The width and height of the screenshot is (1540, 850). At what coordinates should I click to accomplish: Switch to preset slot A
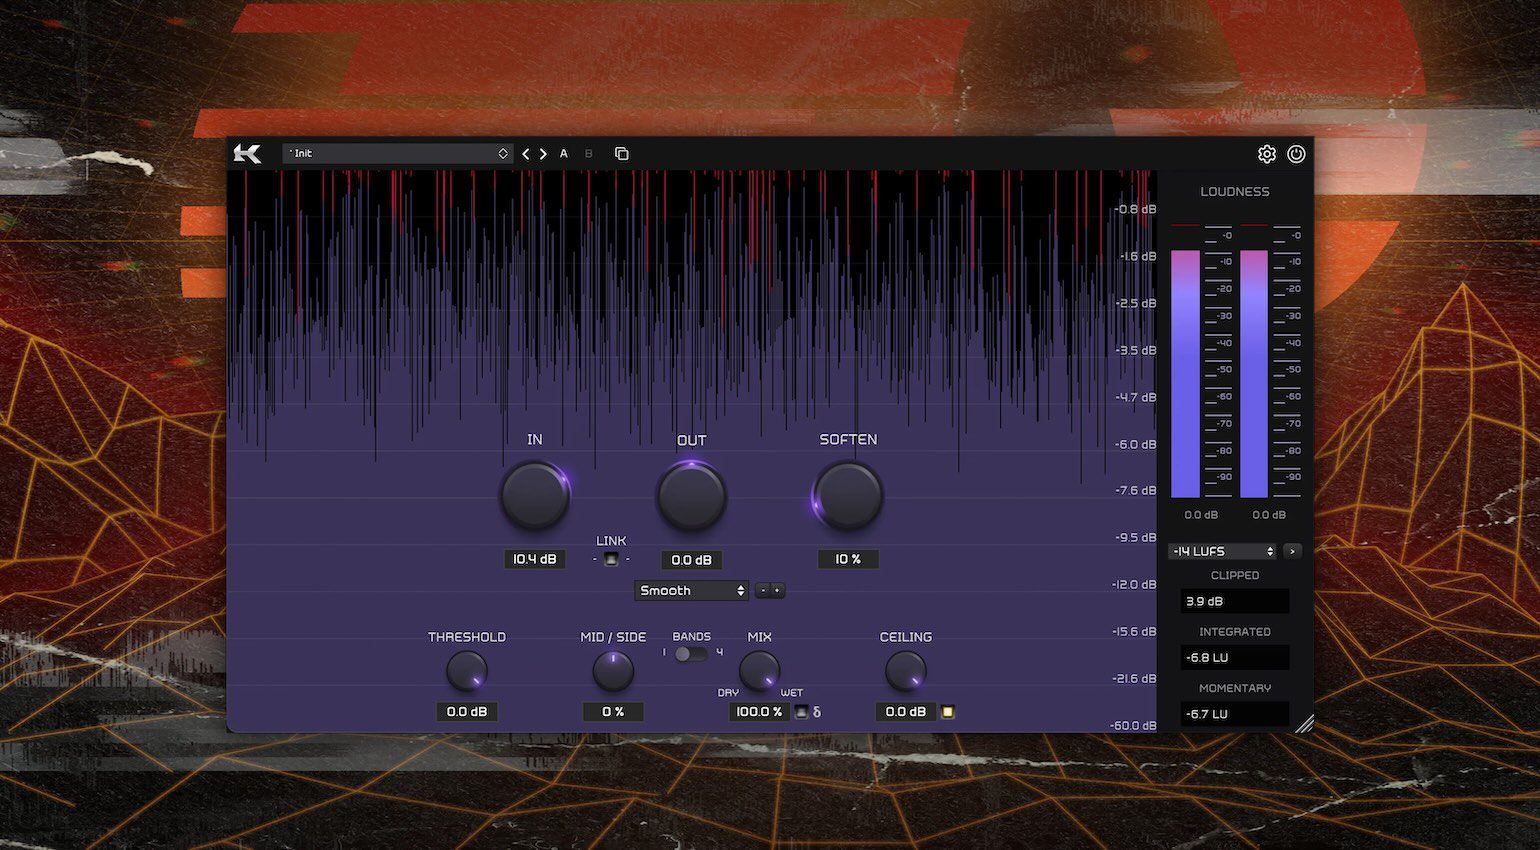click(564, 154)
